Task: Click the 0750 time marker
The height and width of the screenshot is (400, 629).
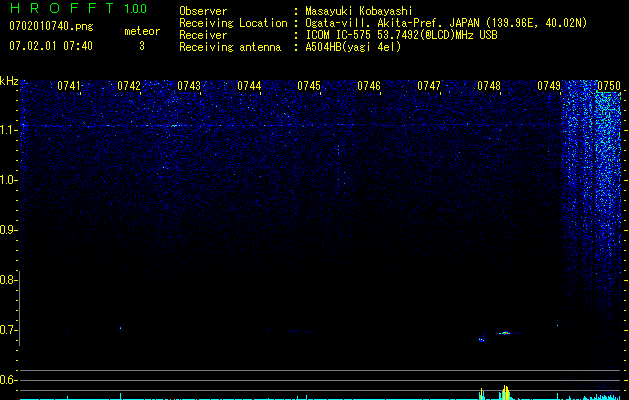Action: [609, 86]
